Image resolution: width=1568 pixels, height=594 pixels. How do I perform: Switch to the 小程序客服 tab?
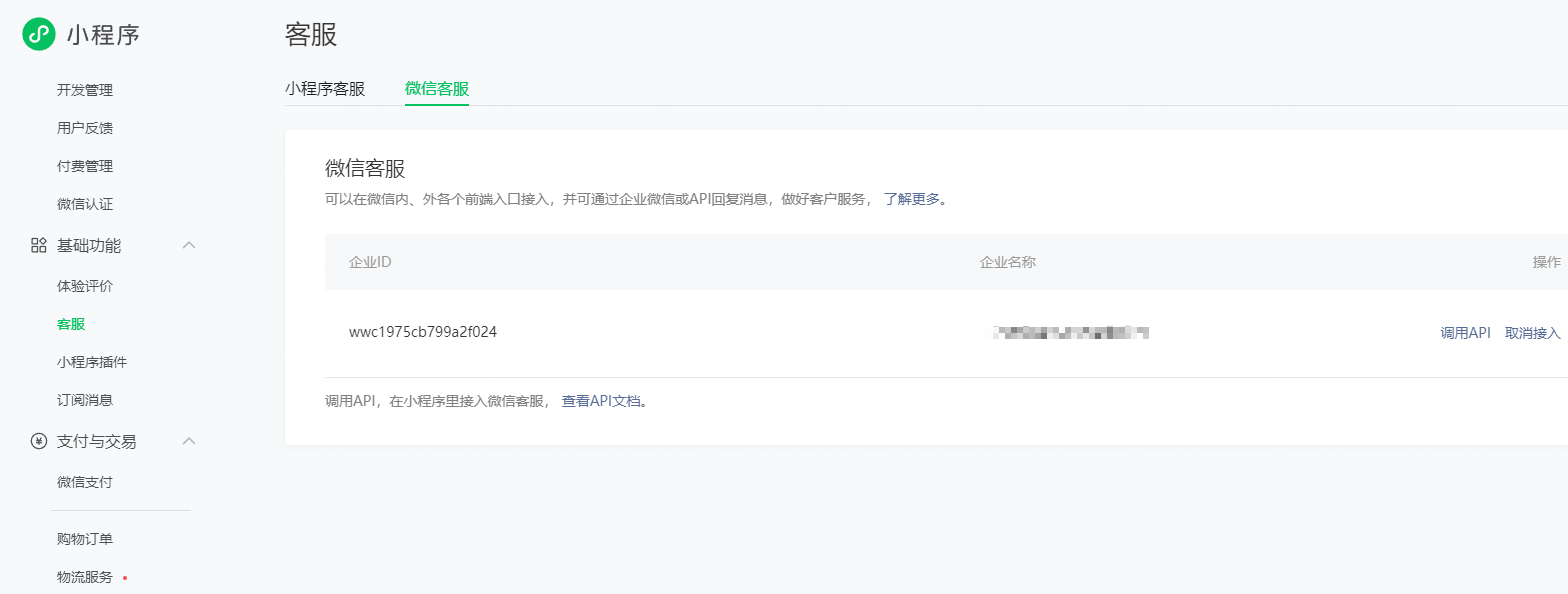325,88
